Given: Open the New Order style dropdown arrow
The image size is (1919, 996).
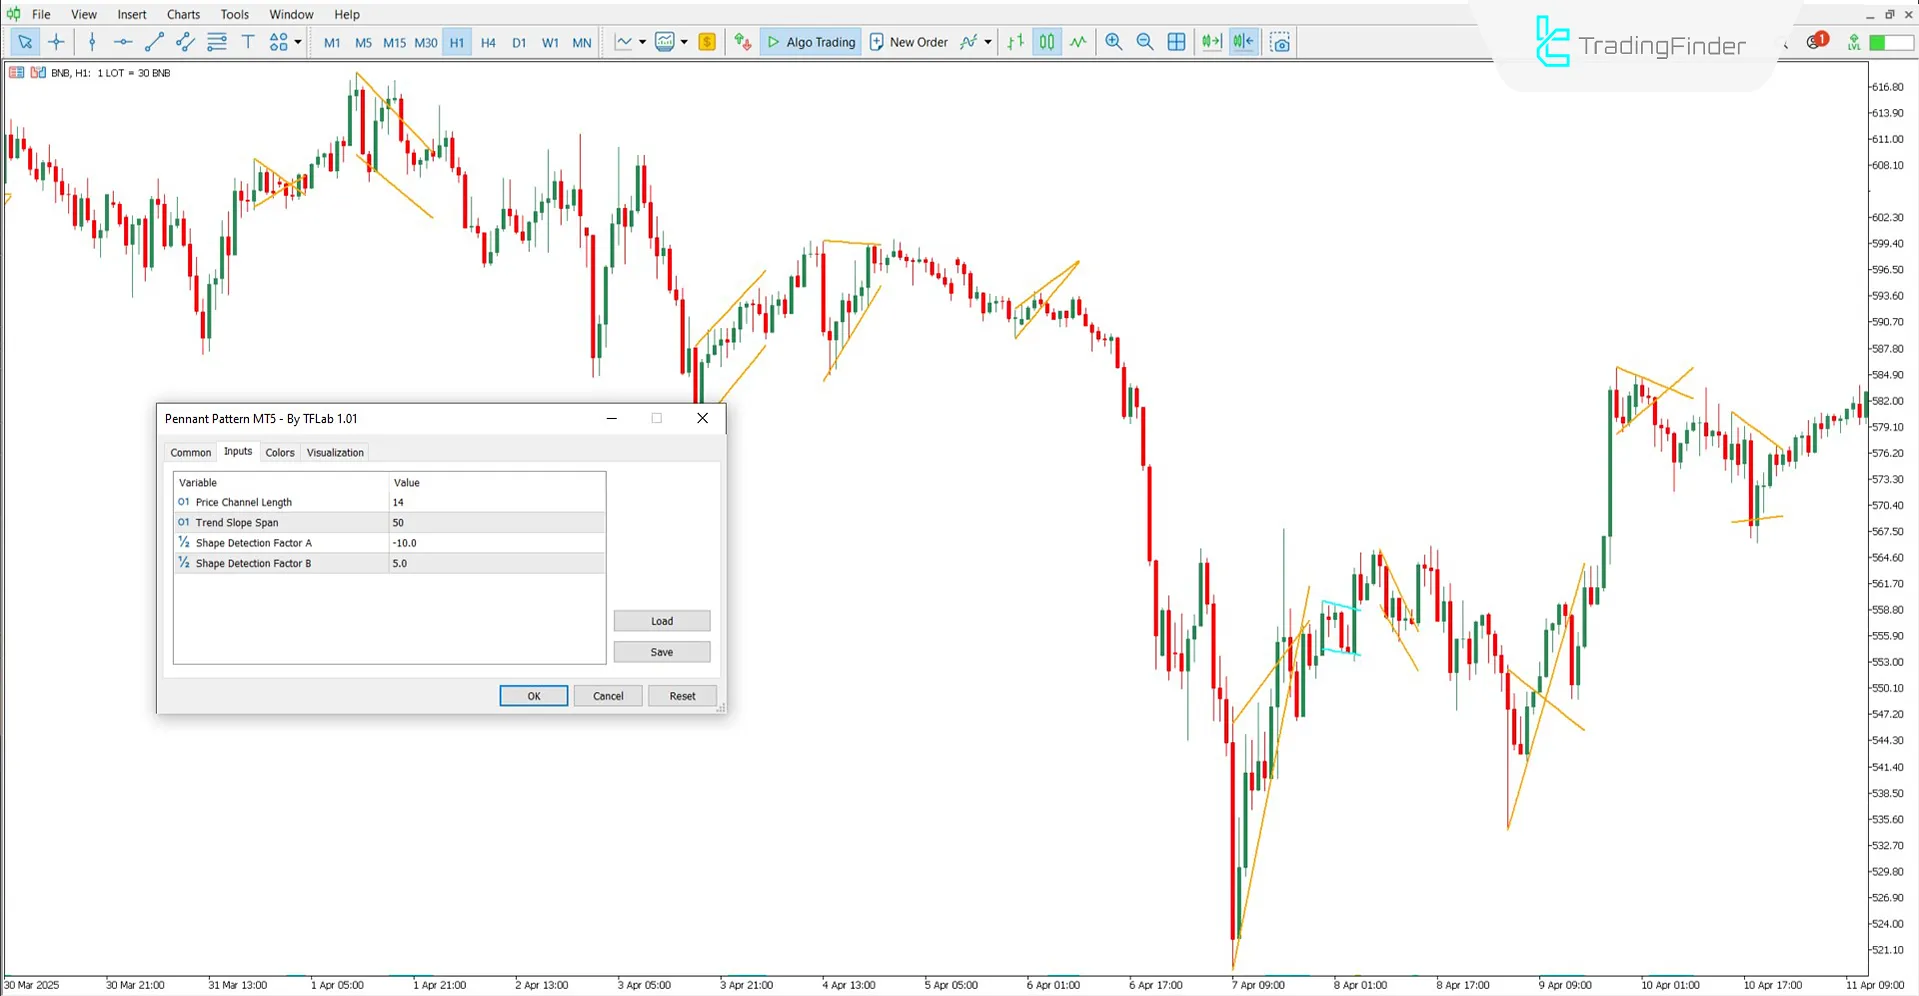Looking at the screenshot, I should point(988,42).
